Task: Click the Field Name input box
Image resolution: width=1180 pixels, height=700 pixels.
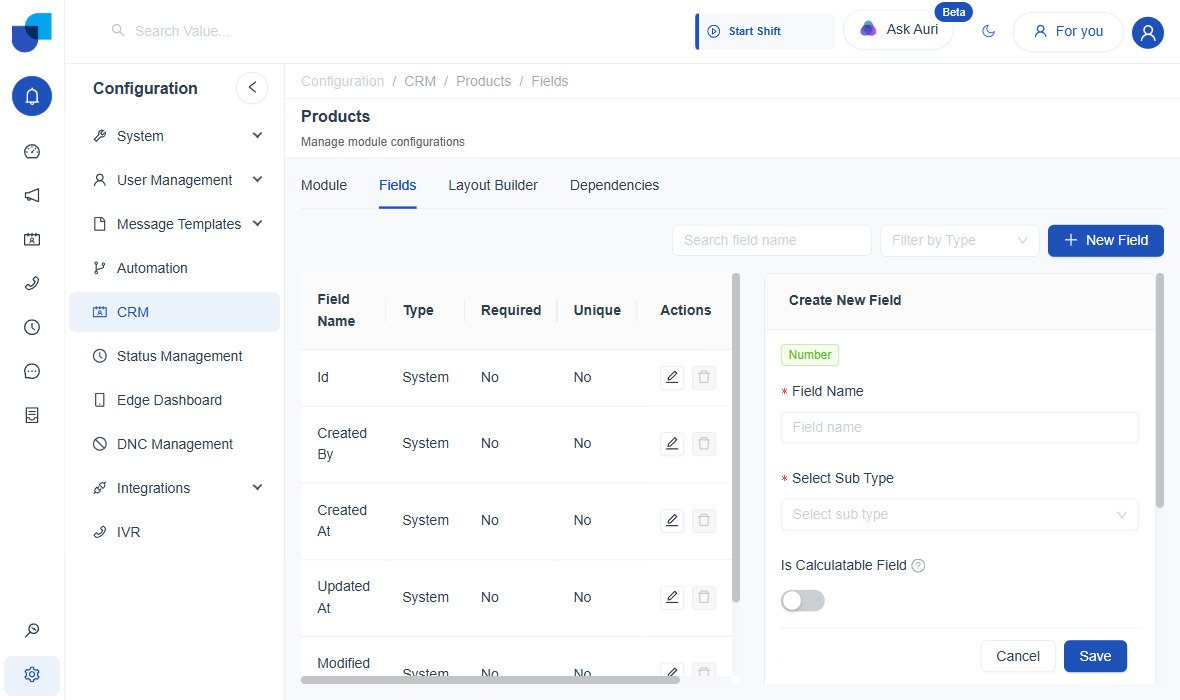Action: pyautogui.click(x=960, y=428)
